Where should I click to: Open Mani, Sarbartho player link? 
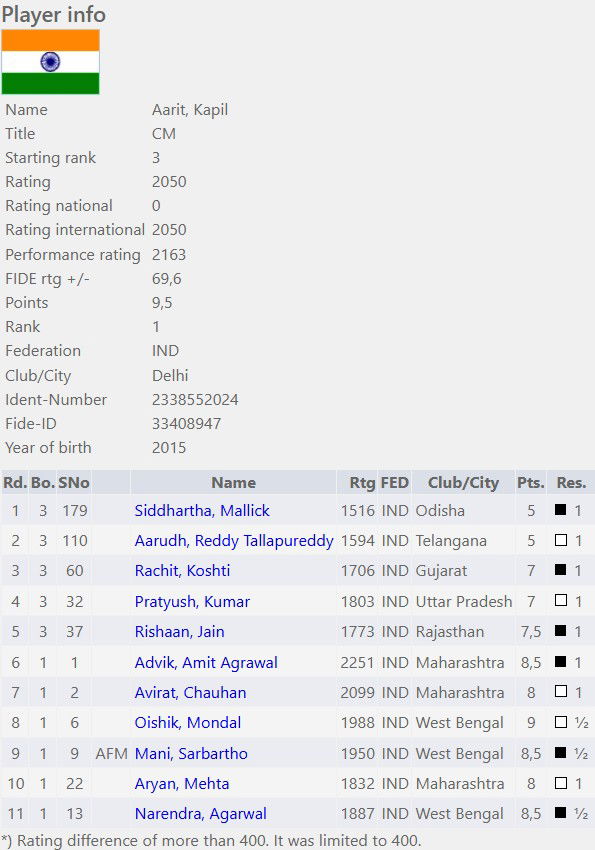coord(191,754)
